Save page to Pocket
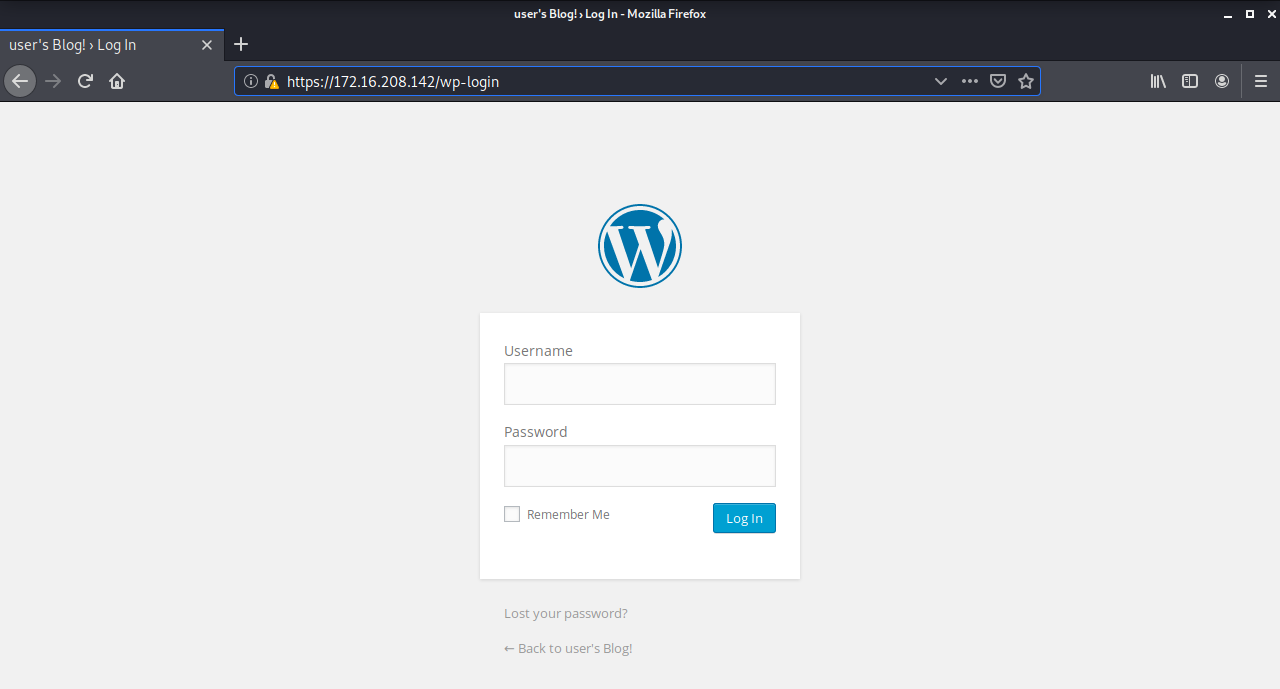 997,82
